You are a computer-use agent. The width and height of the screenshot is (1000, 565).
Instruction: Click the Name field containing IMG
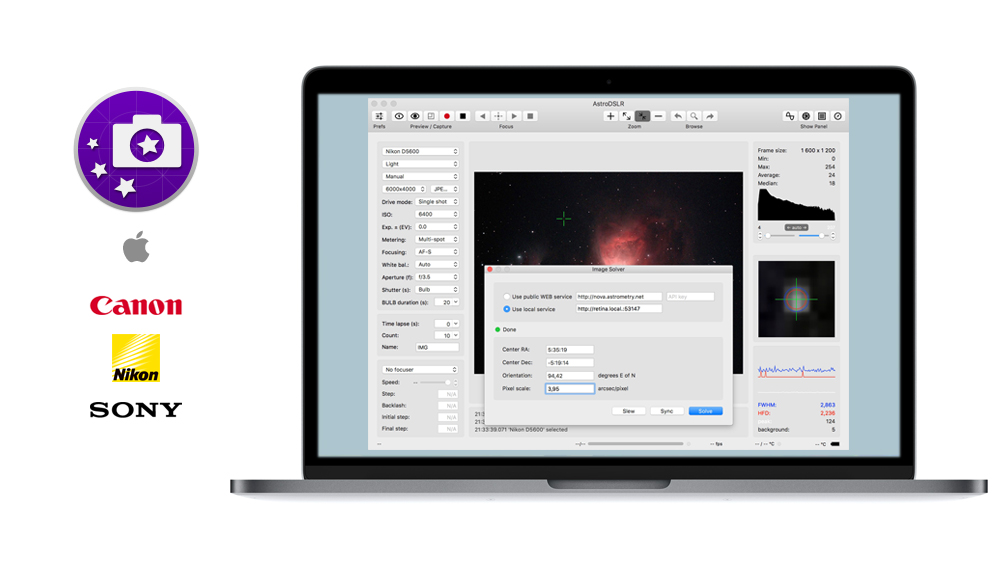coord(437,348)
